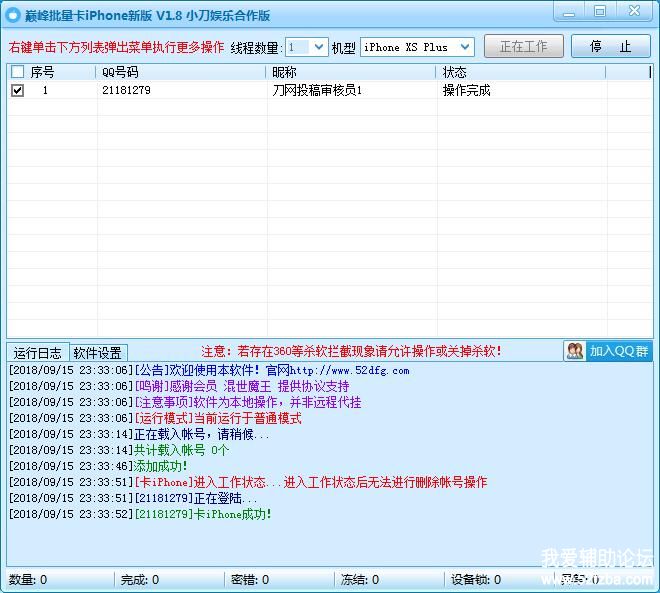
Task: Switch to the 运行日志 tab
Action: coord(38,353)
